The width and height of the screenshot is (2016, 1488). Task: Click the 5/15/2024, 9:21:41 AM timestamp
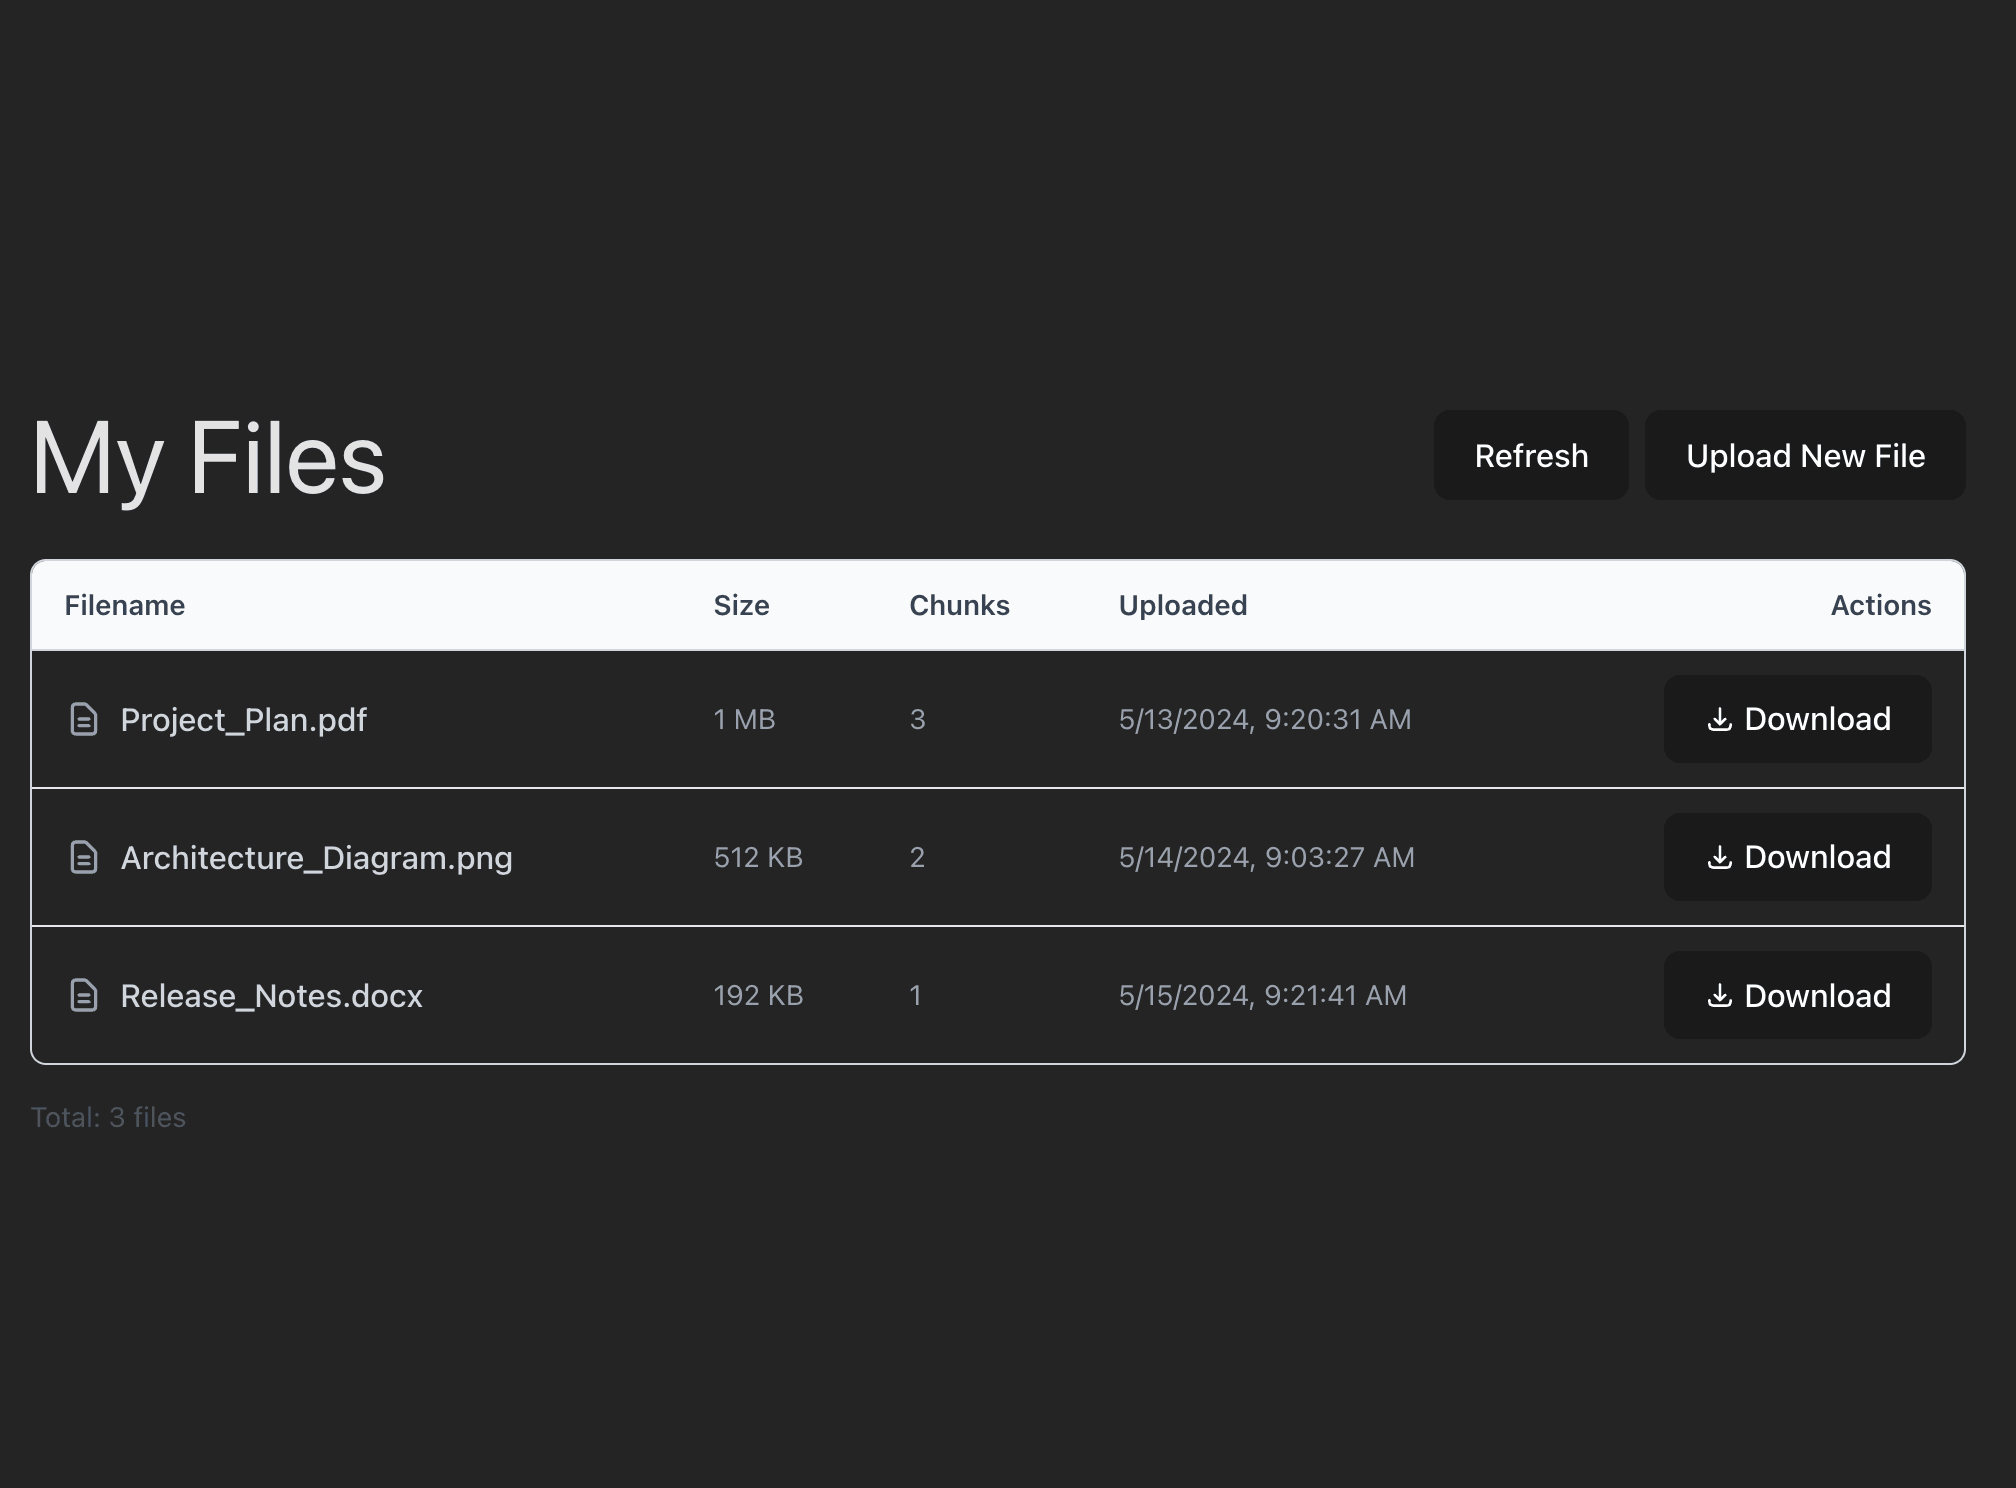point(1263,995)
